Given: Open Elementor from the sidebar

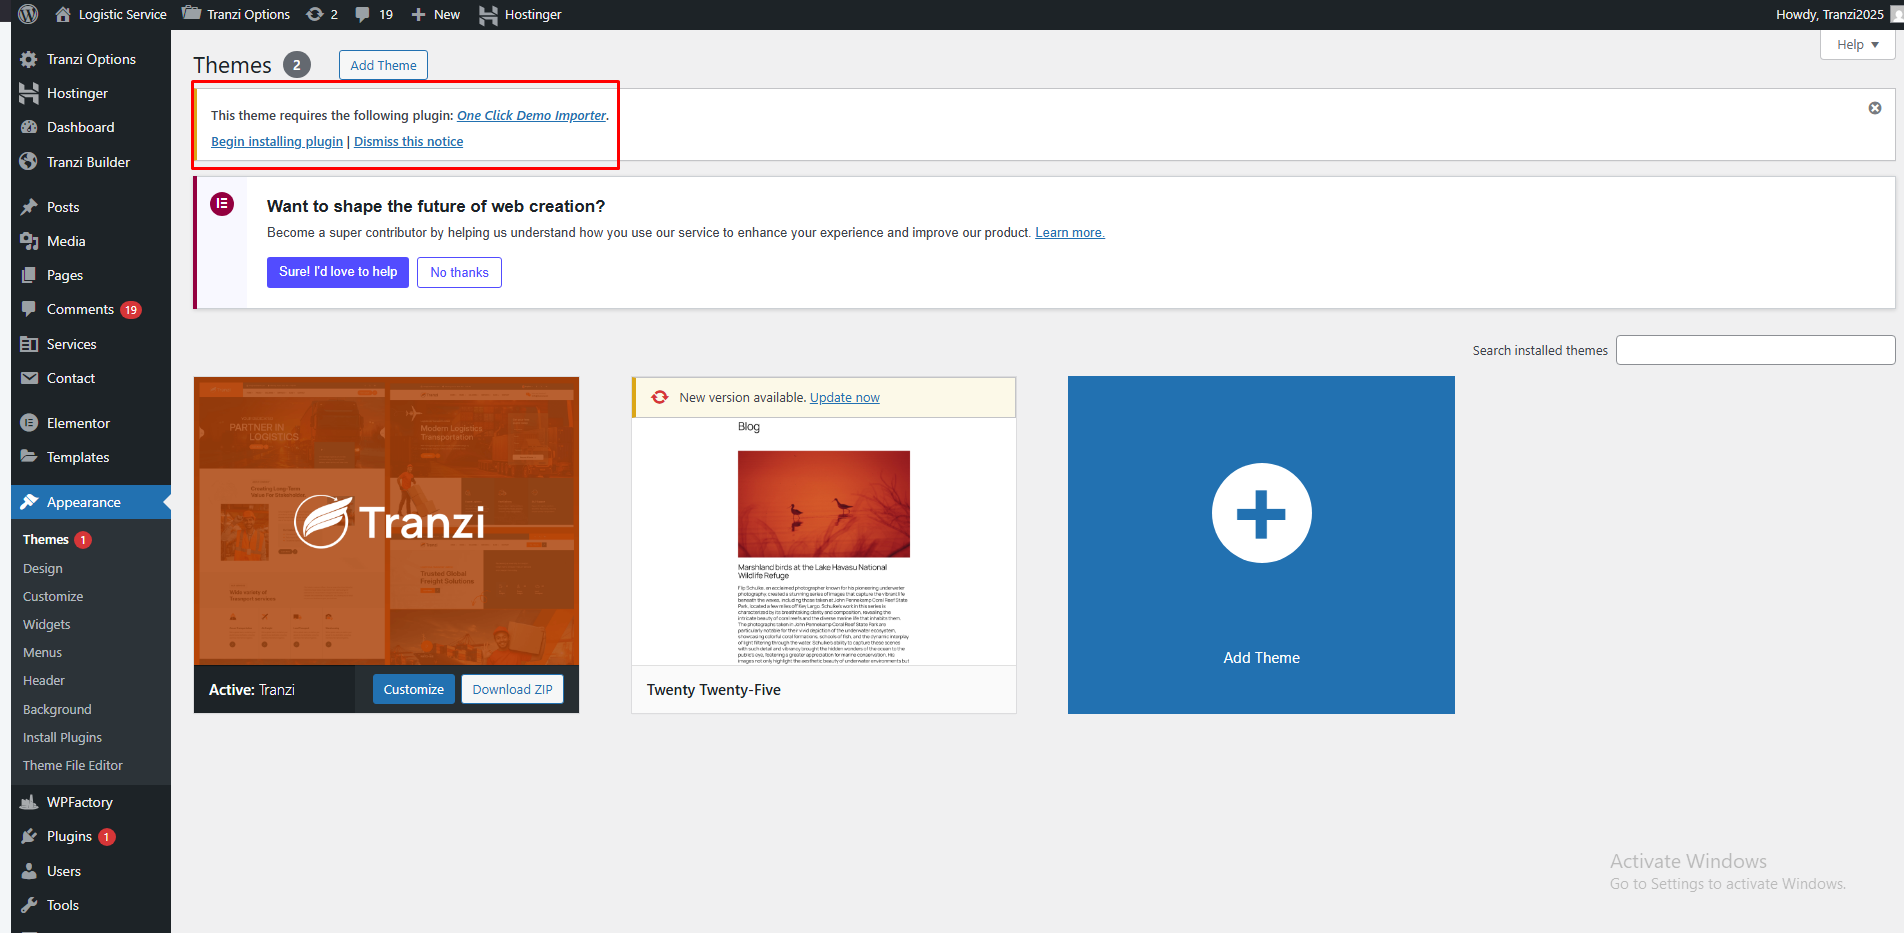Looking at the screenshot, I should (x=78, y=423).
